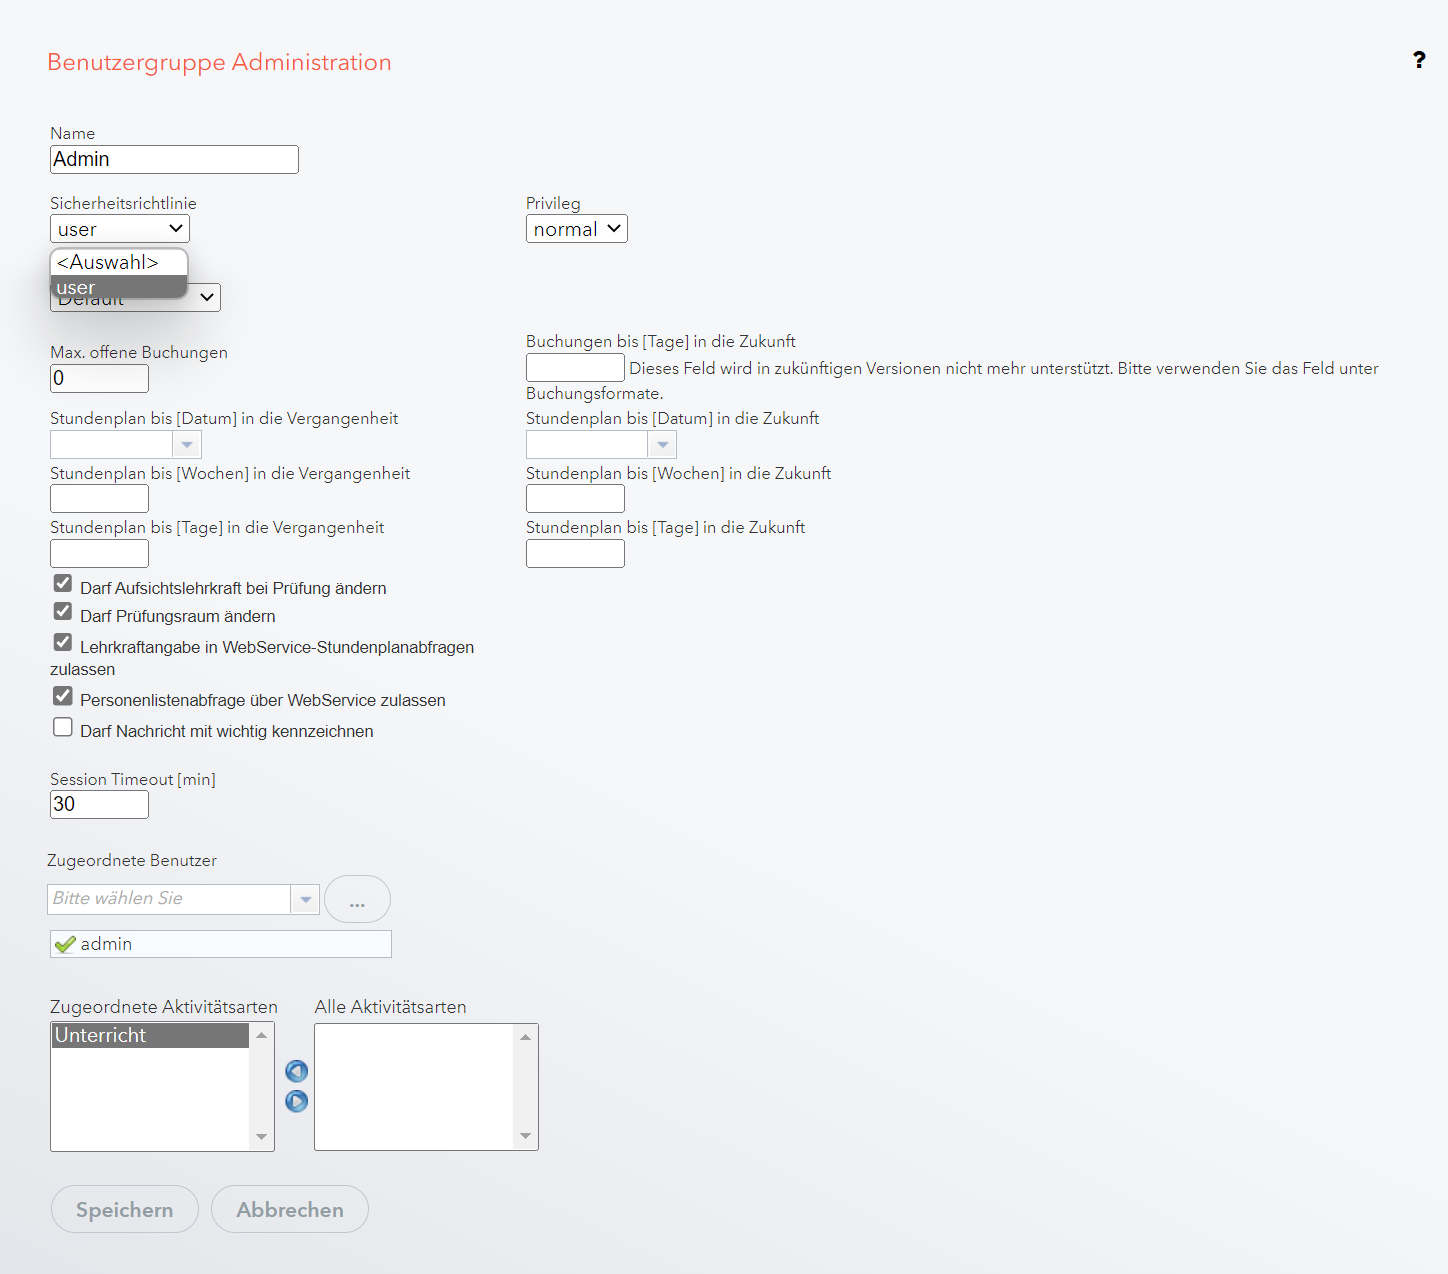
Task: Click the Abbrechen button
Action: [x=290, y=1209]
